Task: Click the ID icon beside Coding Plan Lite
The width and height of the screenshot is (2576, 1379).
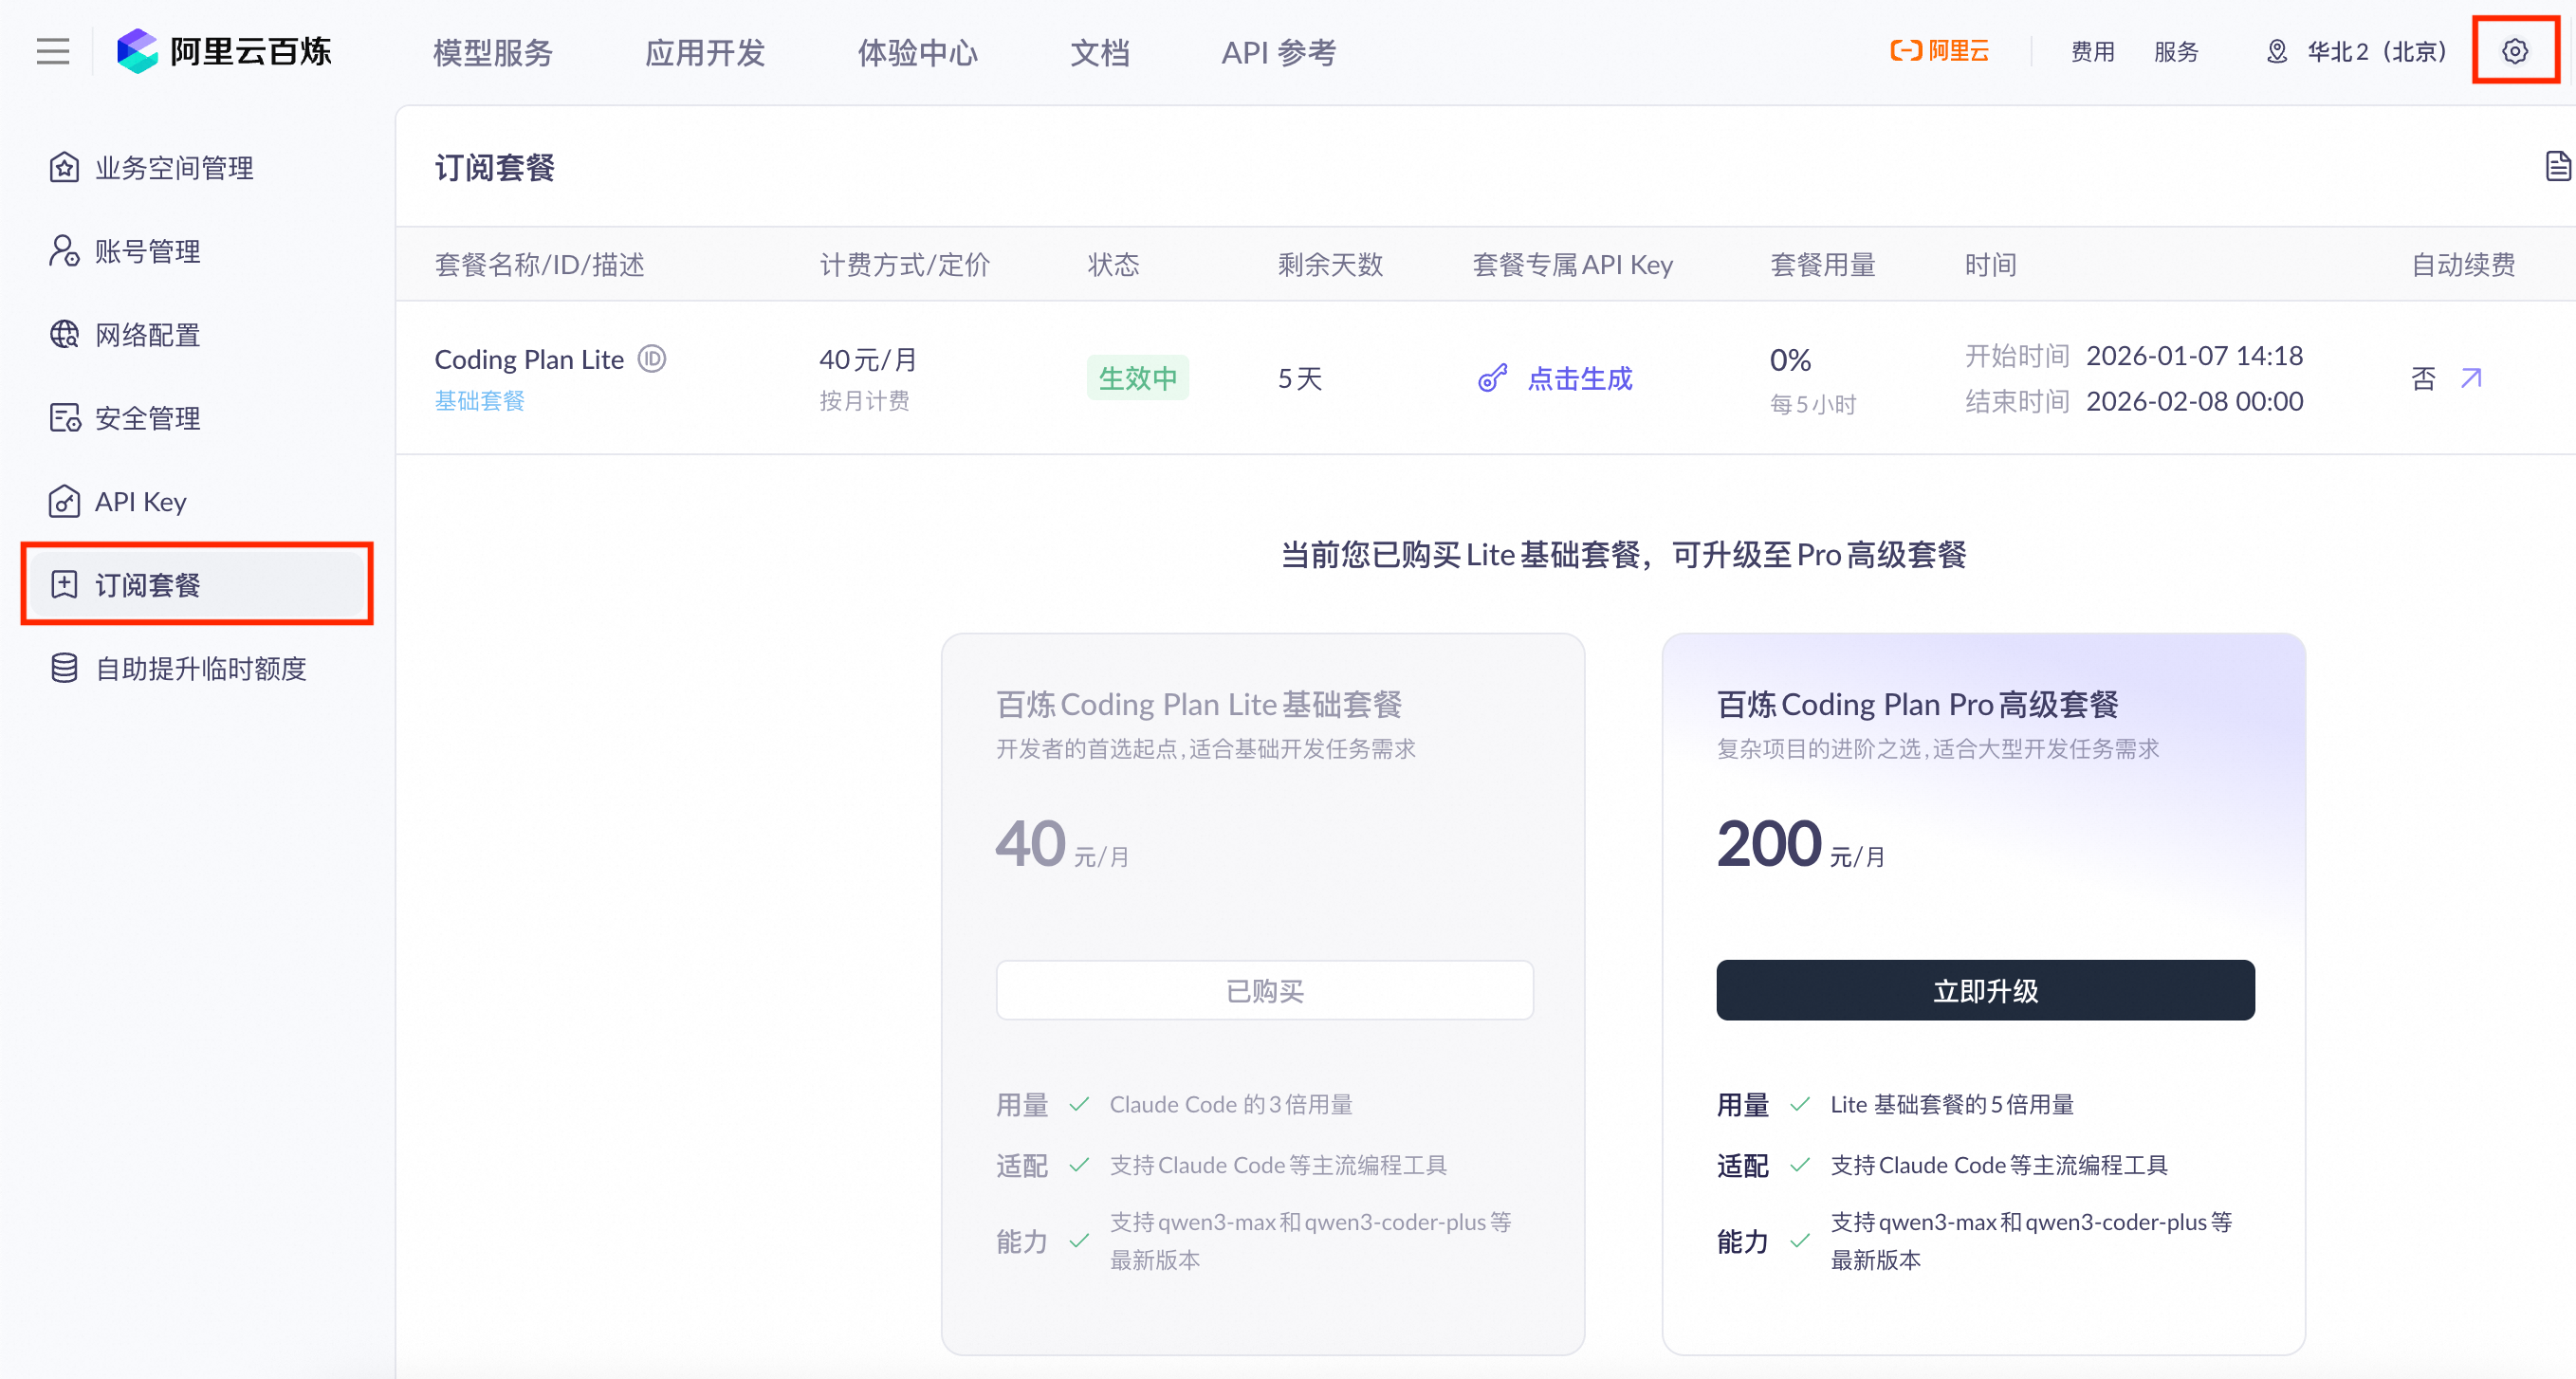Action: coord(652,358)
